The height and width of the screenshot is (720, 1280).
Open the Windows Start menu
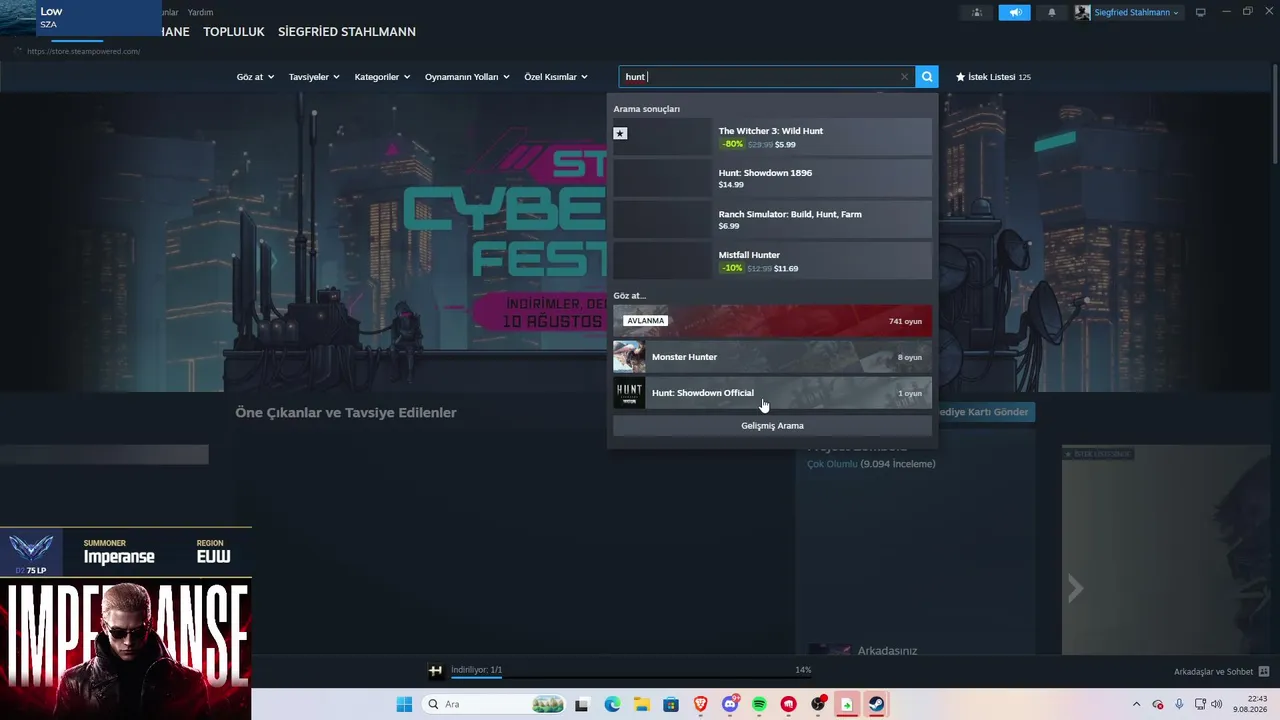pyautogui.click(x=404, y=704)
